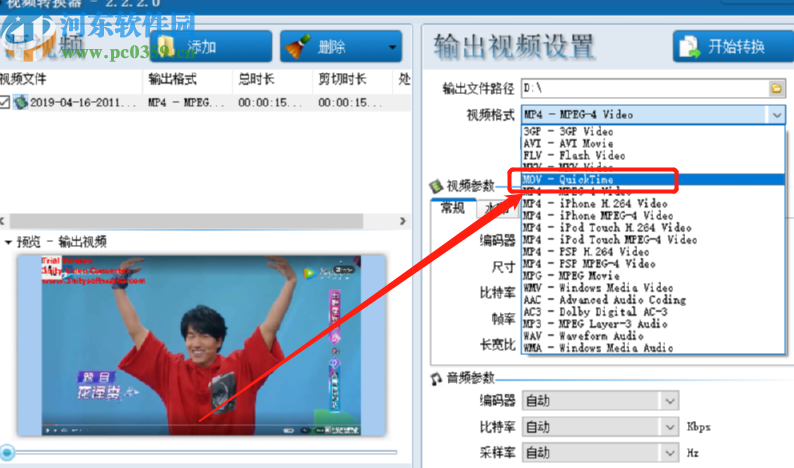Image resolution: width=794 pixels, height=468 pixels.
Task: Collapse the 视频格式 dropdown with its arrow
Action: (777, 115)
